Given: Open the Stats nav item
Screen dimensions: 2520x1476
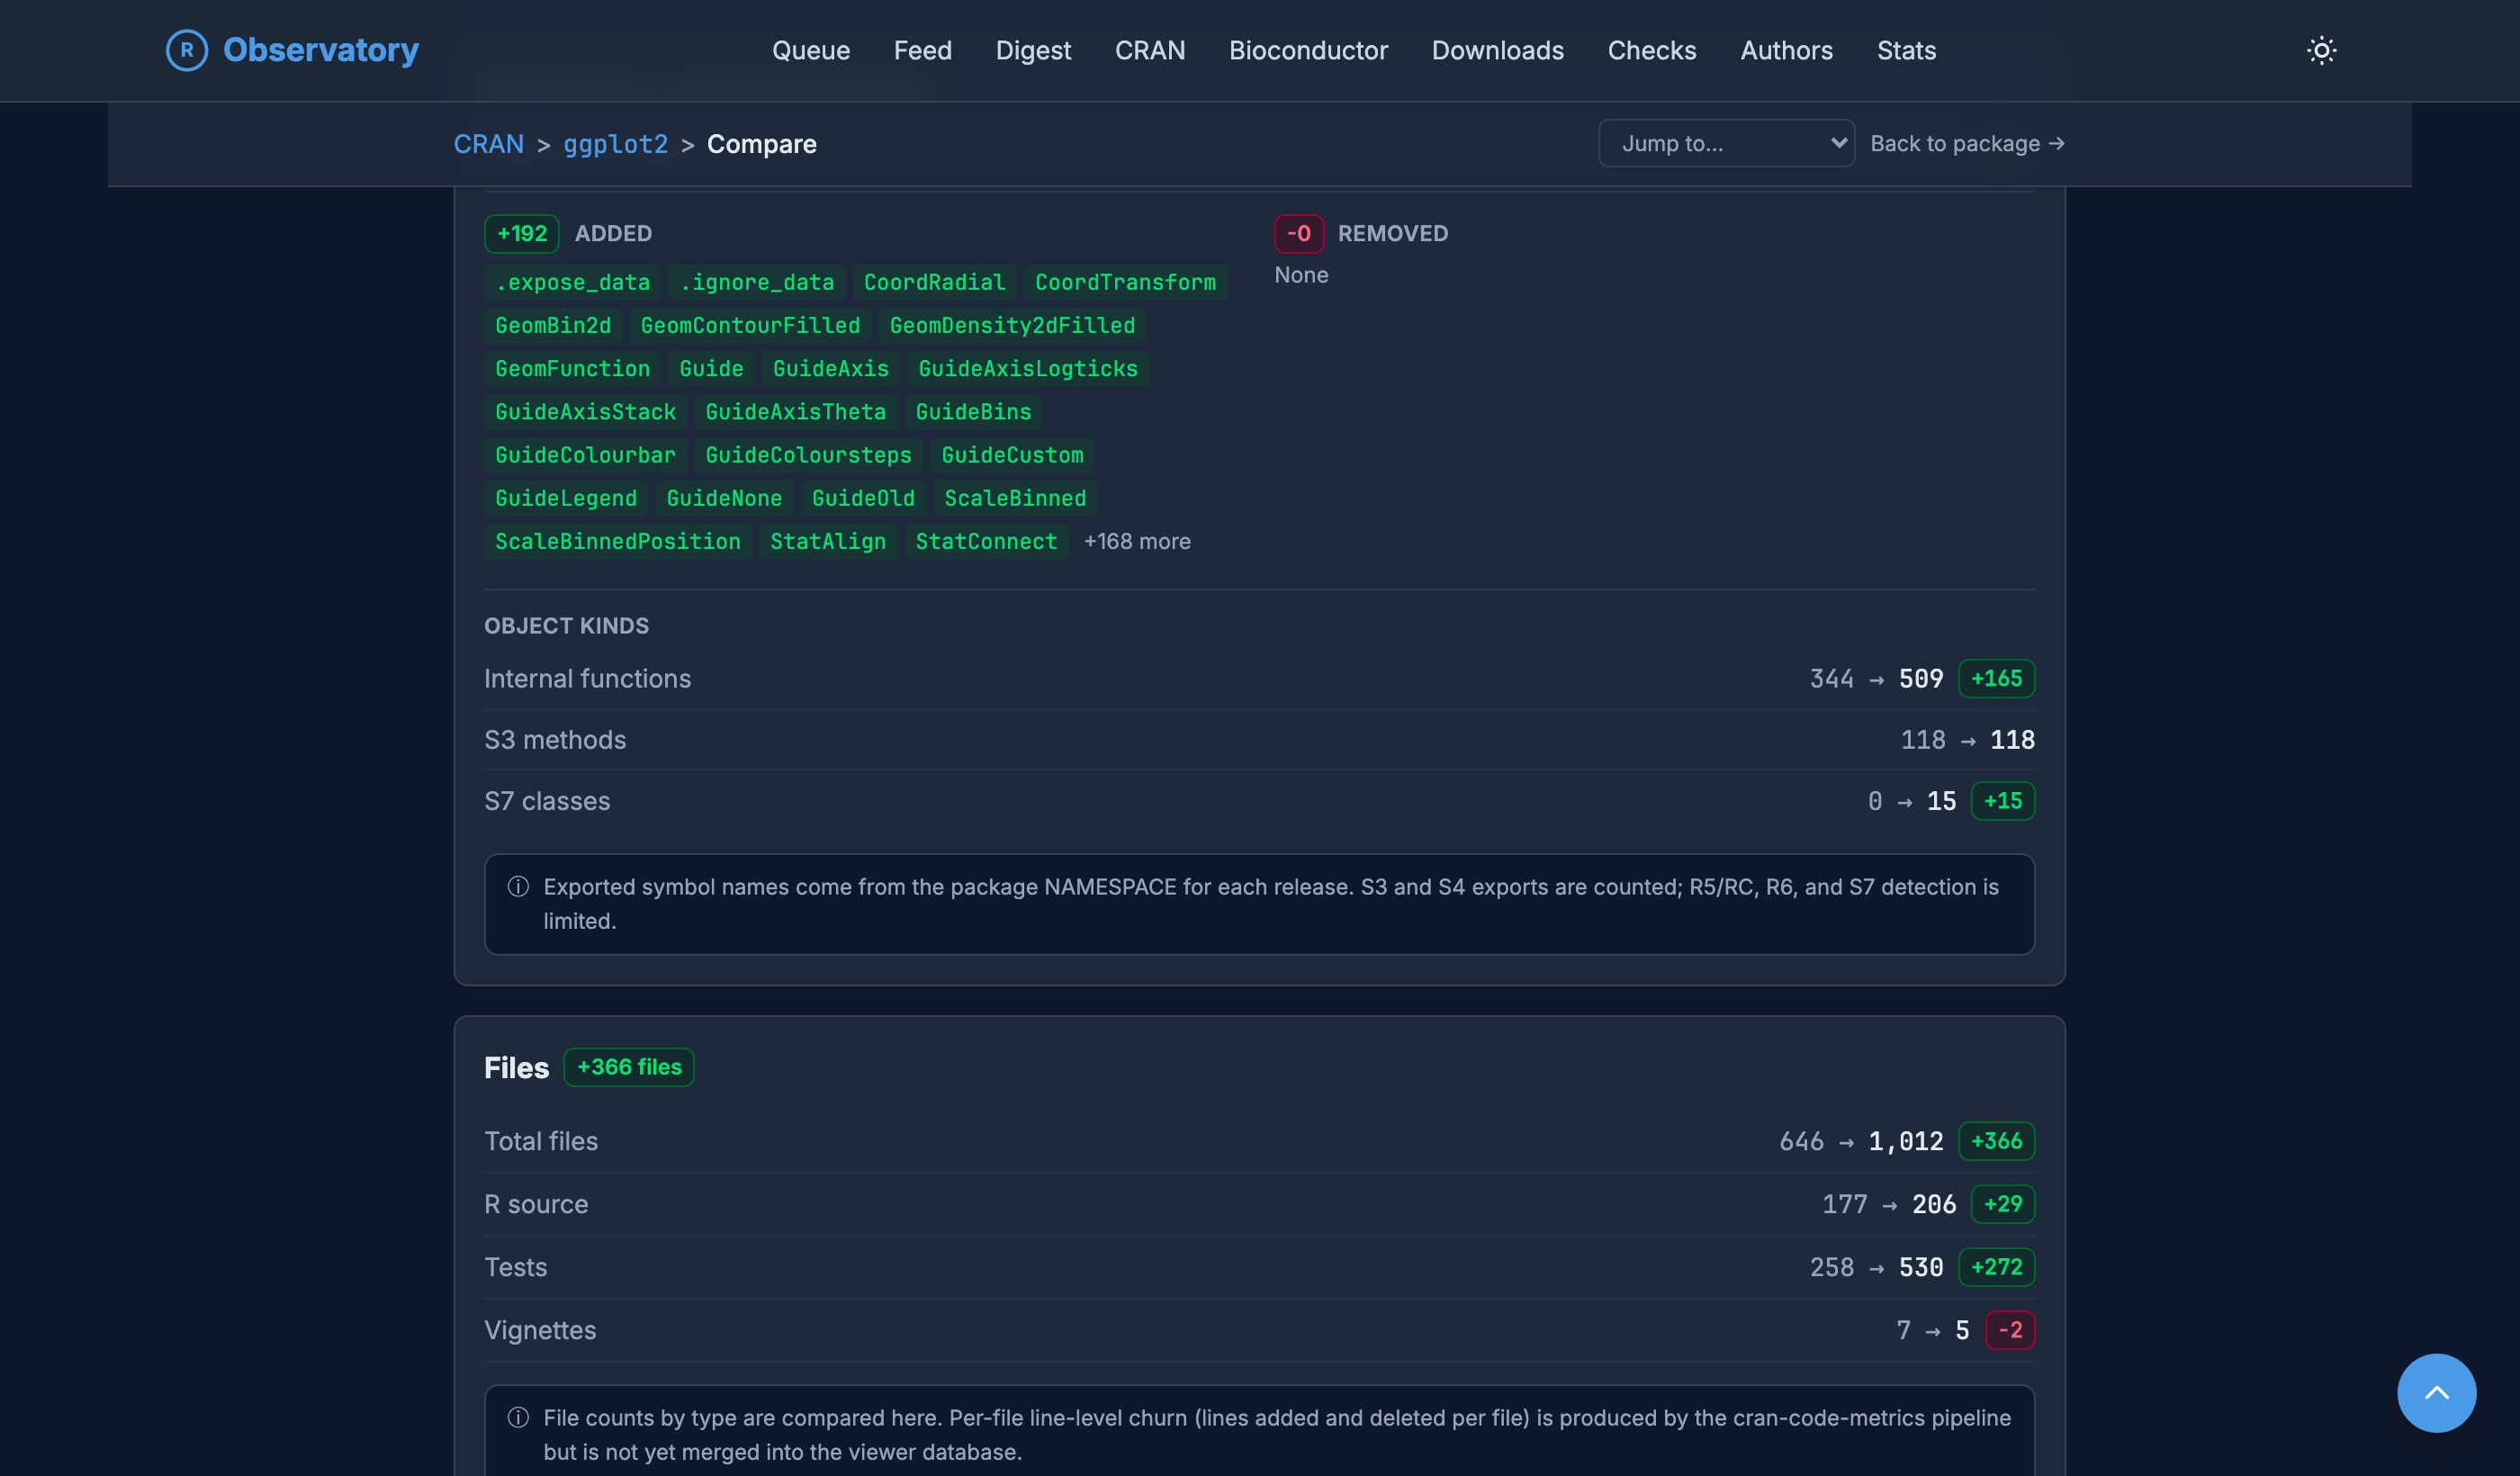Looking at the screenshot, I should [1906, 50].
